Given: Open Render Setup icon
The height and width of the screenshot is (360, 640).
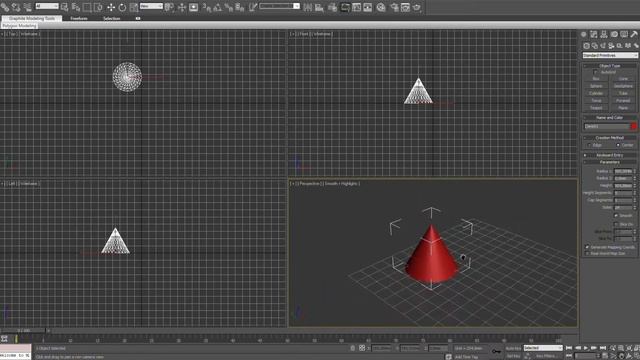Looking at the screenshot, I should (394, 7).
